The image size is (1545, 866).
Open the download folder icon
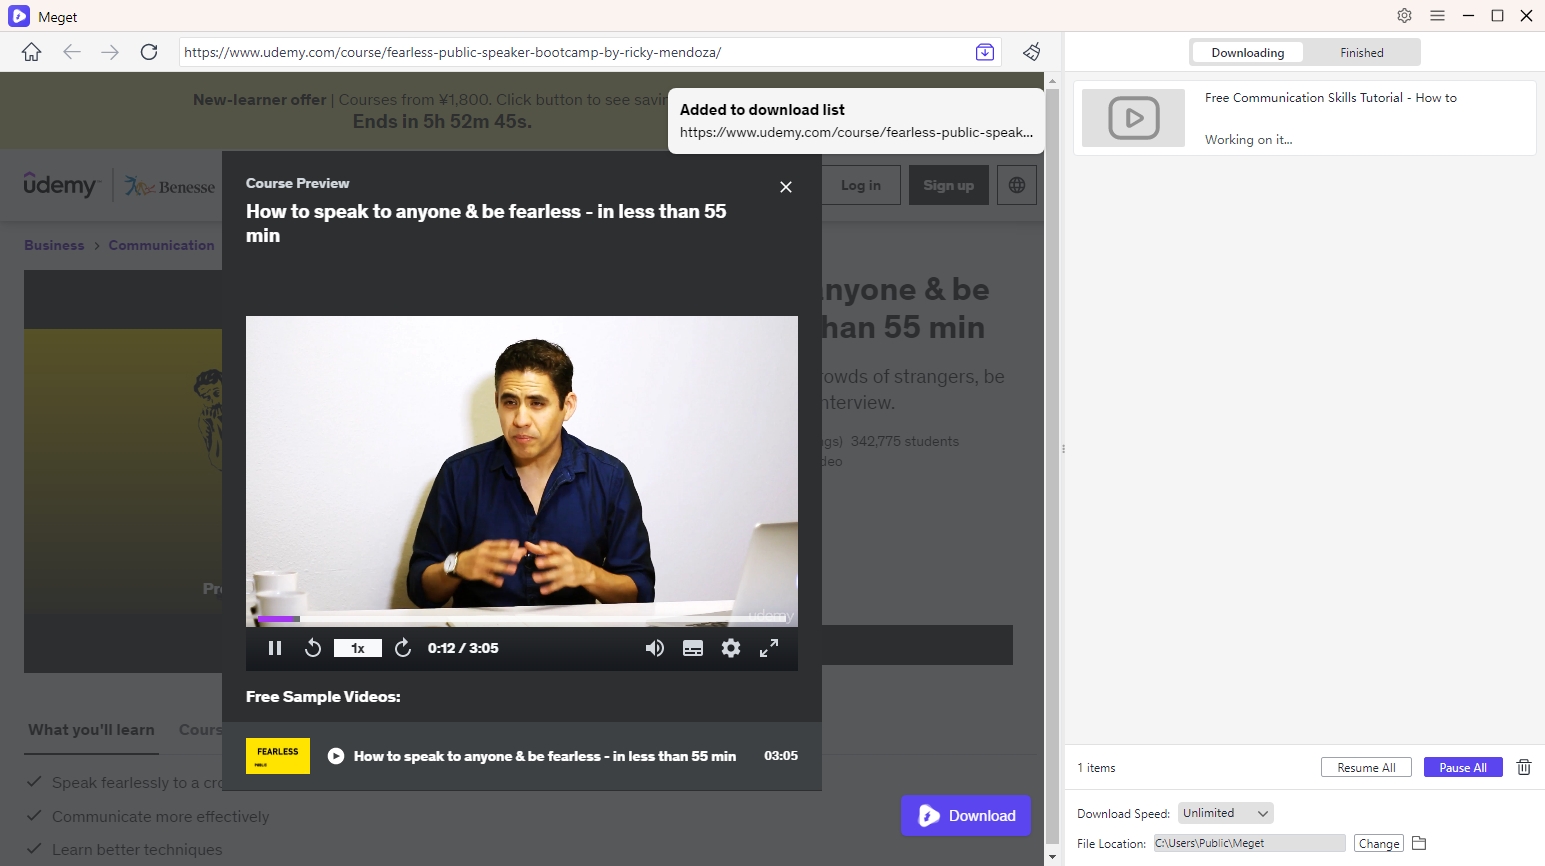[1419, 843]
